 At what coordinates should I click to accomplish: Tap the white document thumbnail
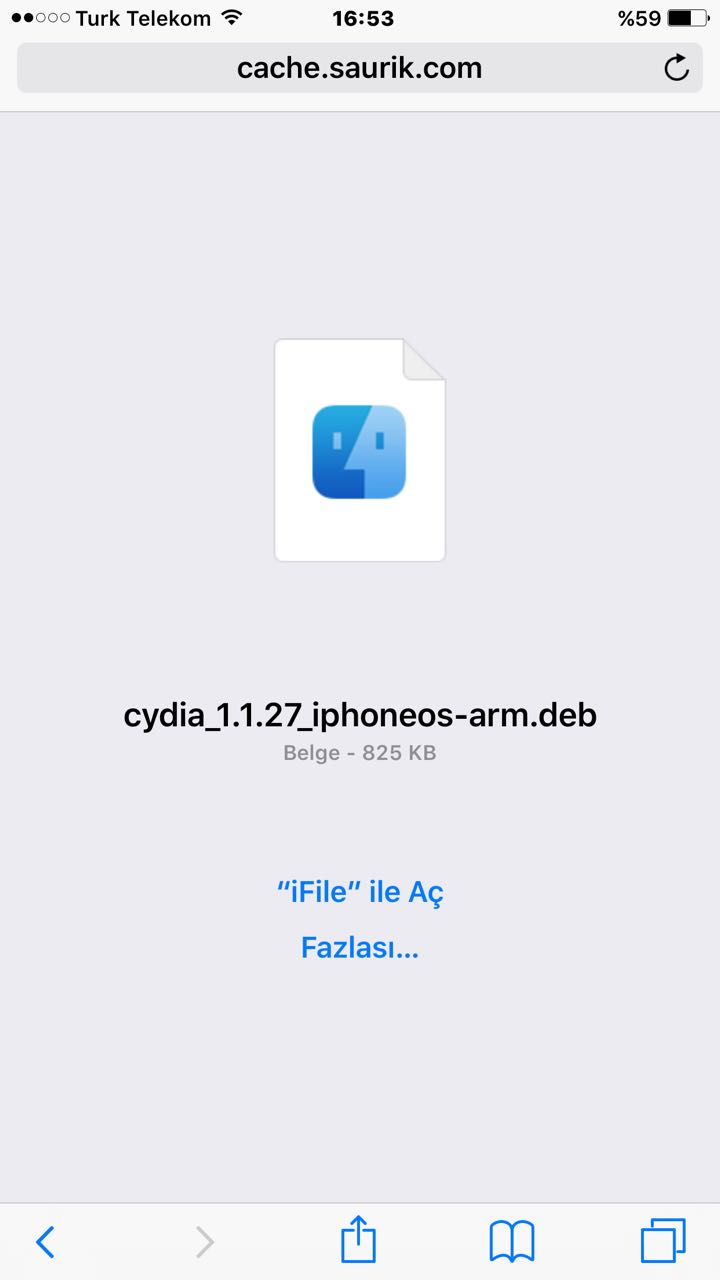point(360,450)
